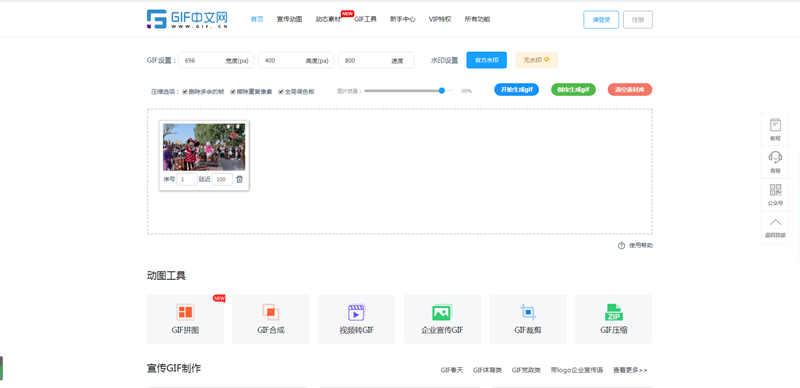Open the GIF裁剪 crop tool icon
The height and width of the screenshot is (388, 800).
pyautogui.click(x=528, y=312)
